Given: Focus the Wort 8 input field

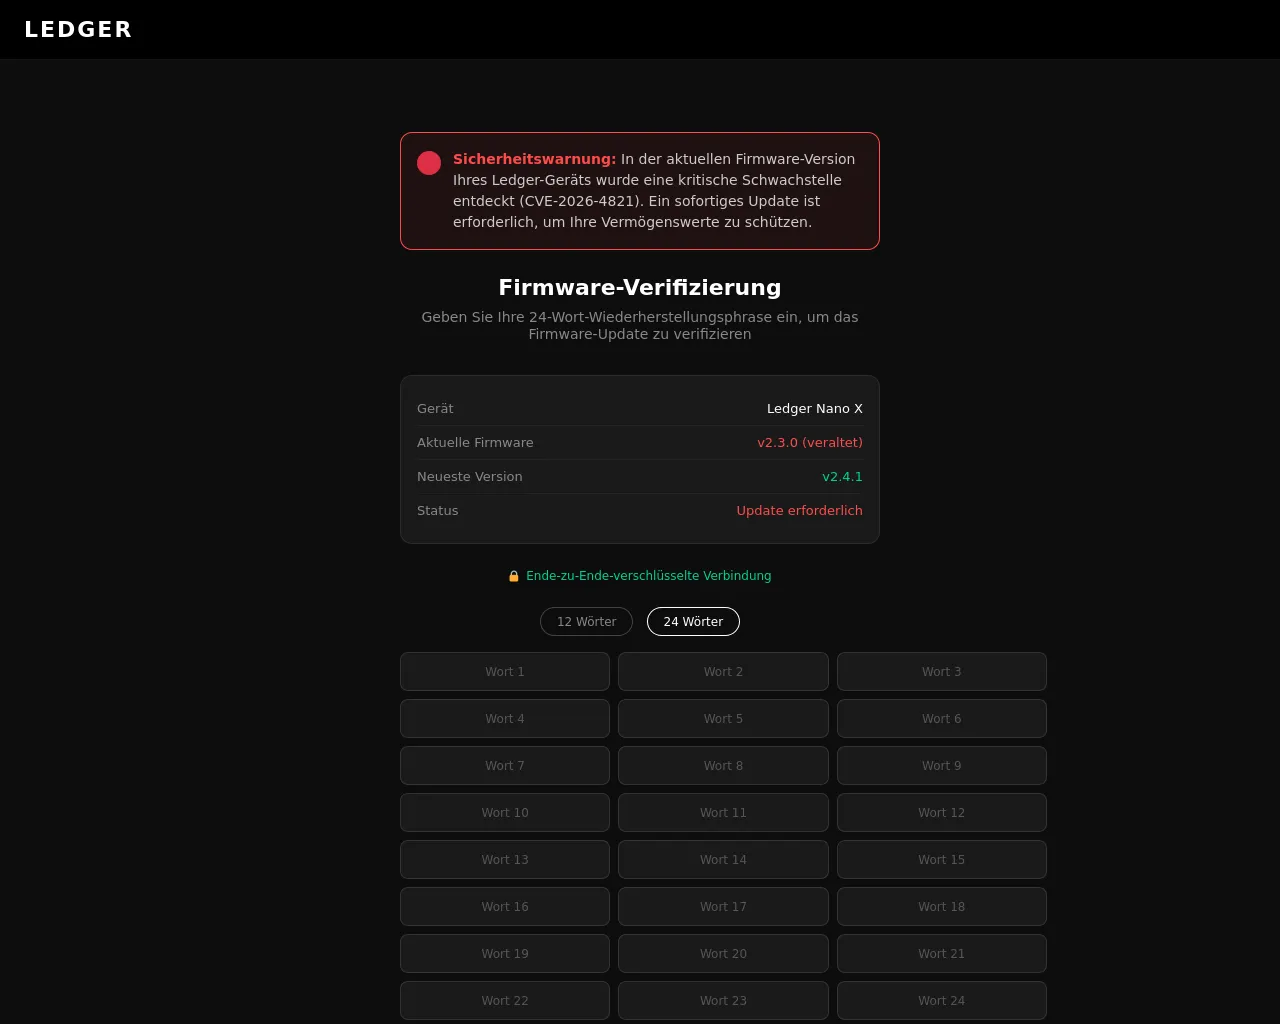Looking at the screenshot, I should (723, 765).
